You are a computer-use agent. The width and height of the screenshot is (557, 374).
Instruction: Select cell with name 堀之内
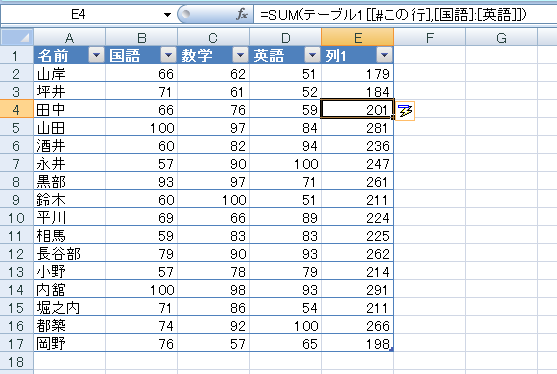pyautogui.click(x=70, y=308)
